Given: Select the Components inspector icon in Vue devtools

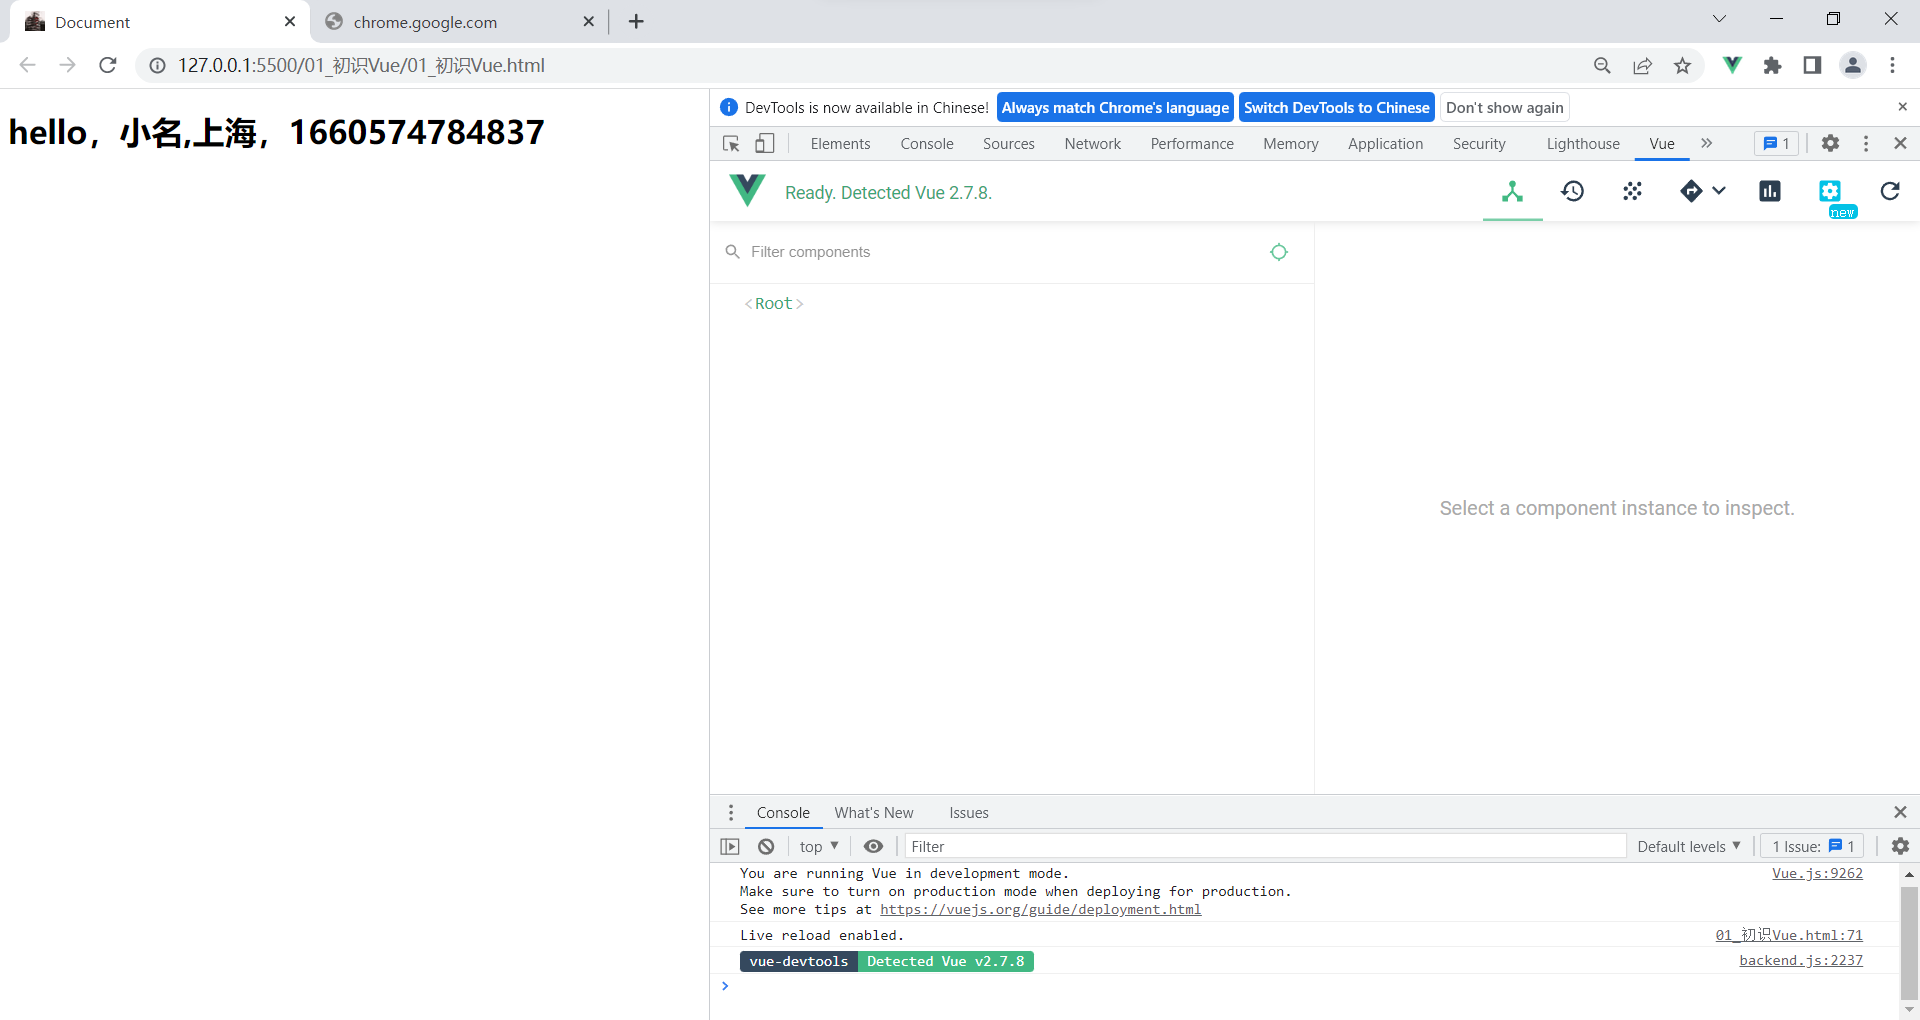Looking at the screenshot, I should tap(1512, 192).
